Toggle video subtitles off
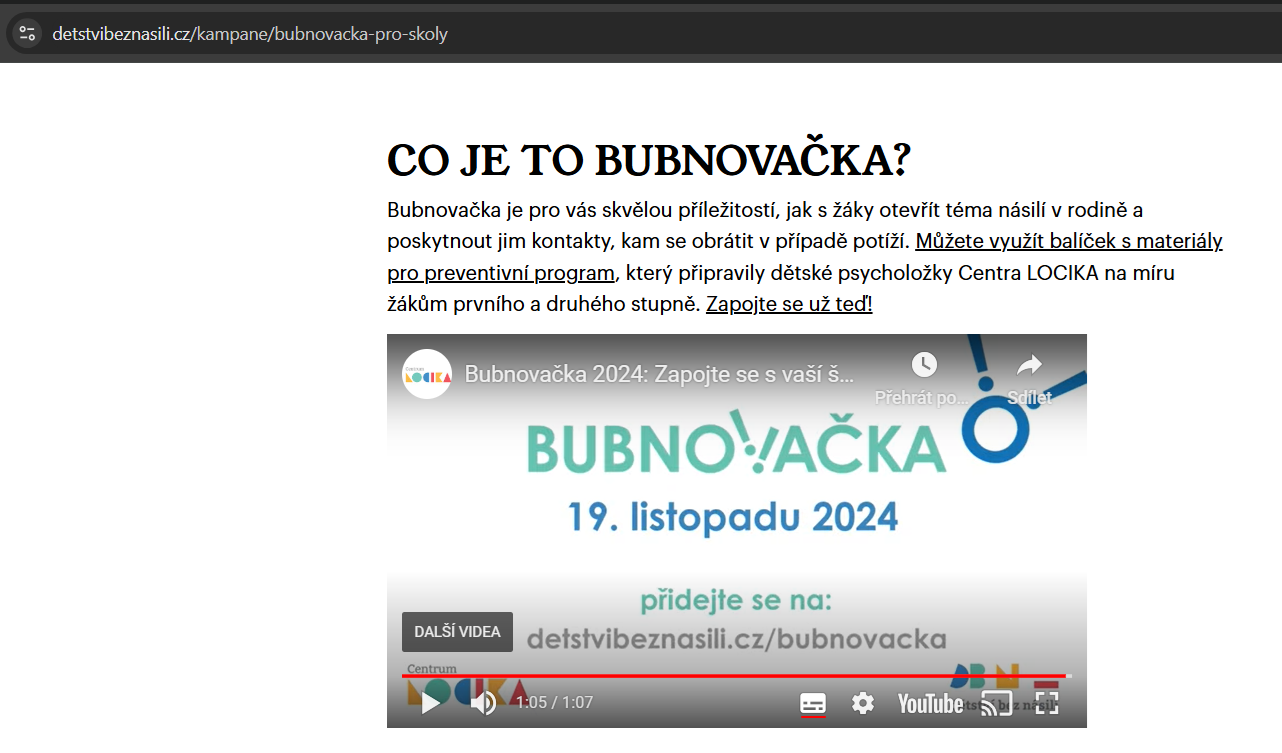The image size is (1282, 753). click(x=813, y=703)
